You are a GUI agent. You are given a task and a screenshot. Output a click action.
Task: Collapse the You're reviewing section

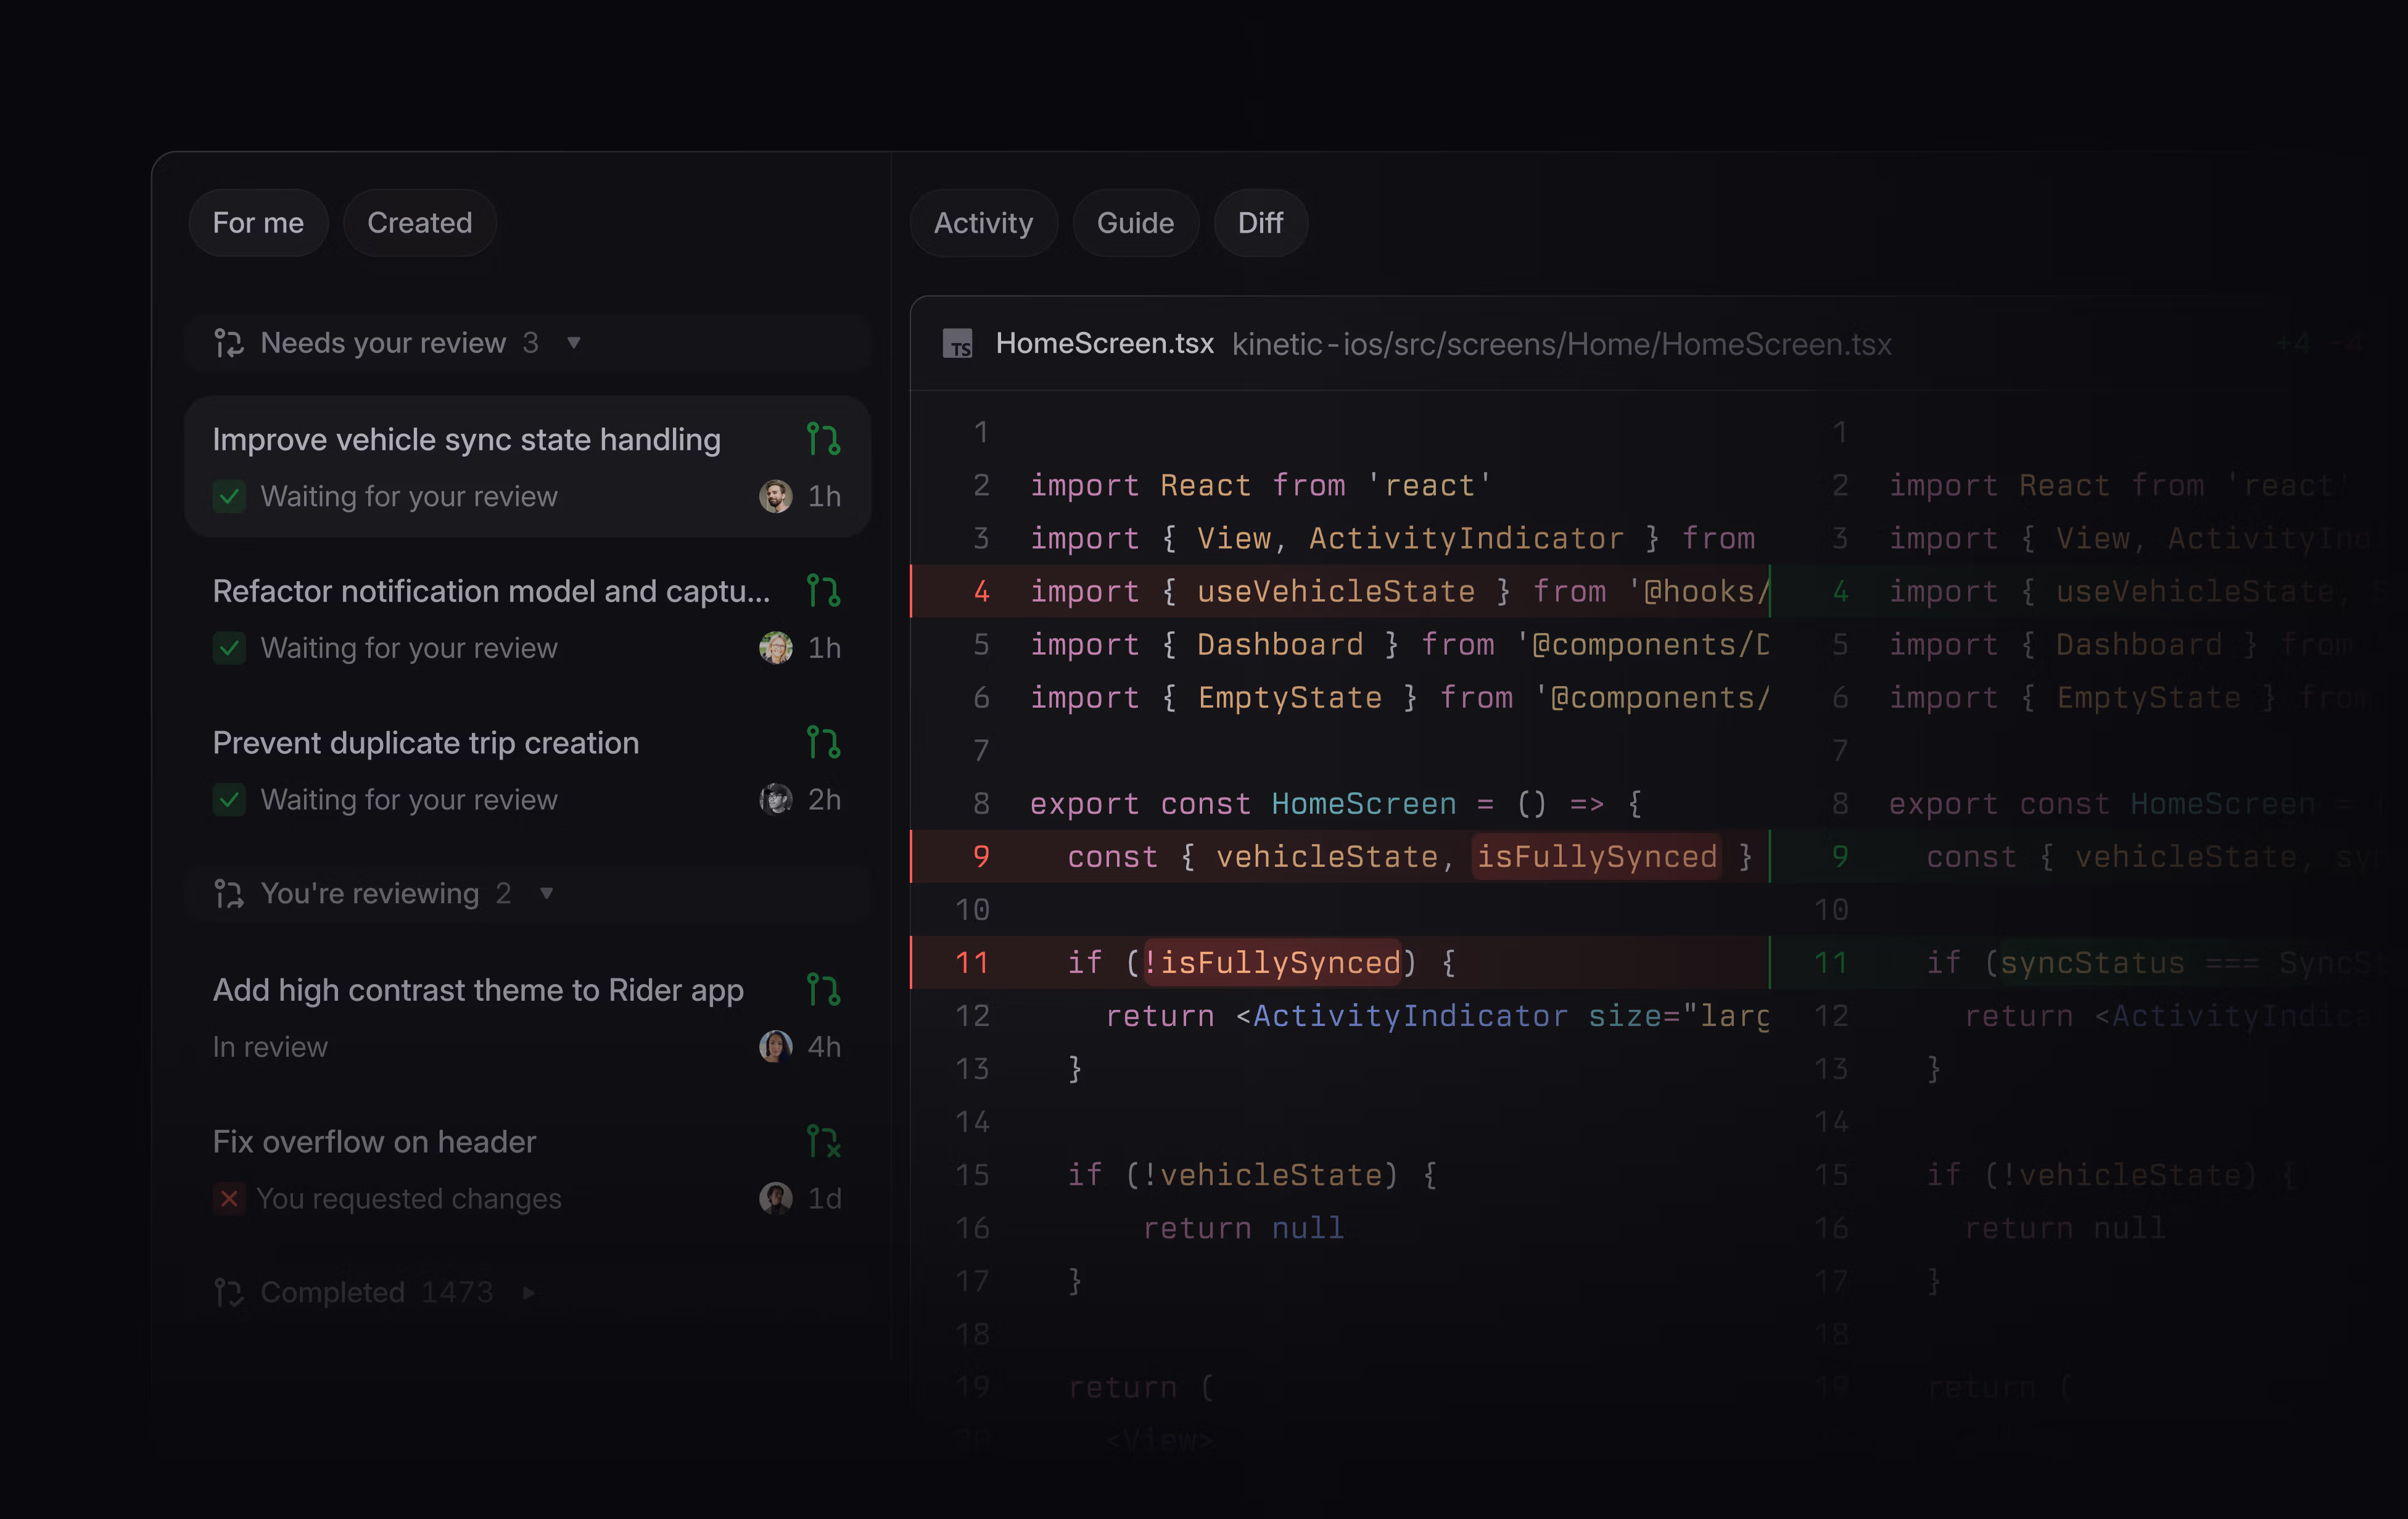(546, 893)
